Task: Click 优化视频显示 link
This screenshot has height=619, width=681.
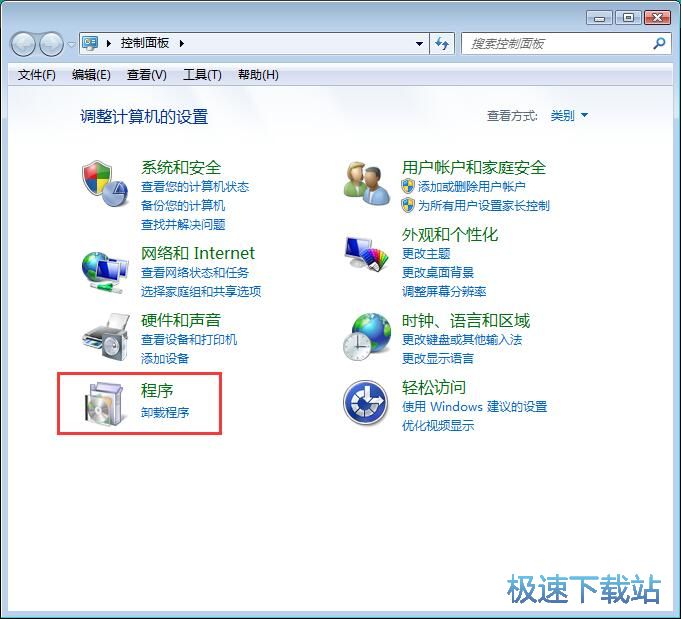Action: 438,425
